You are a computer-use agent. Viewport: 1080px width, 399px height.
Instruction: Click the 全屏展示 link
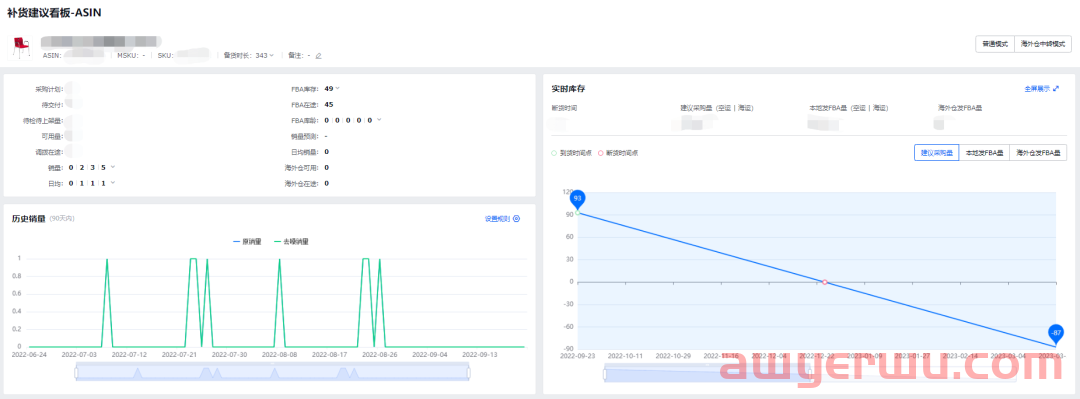pyautogui.click(x=1037, y=89)
